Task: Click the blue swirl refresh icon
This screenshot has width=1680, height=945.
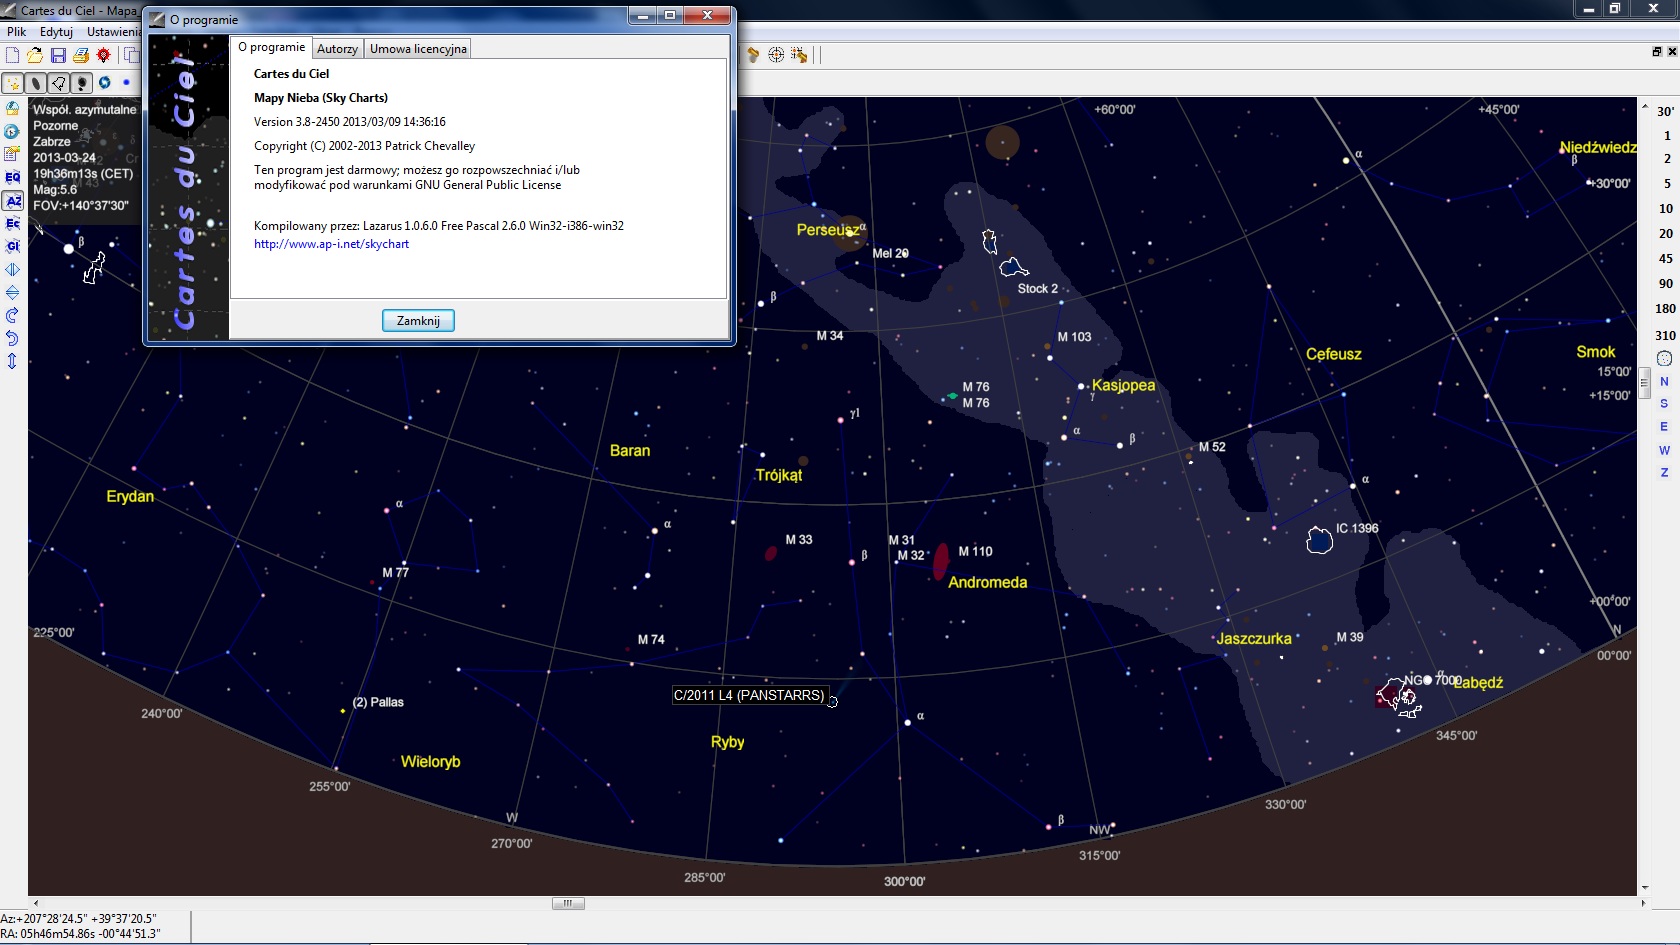Action: coord(104,83)
